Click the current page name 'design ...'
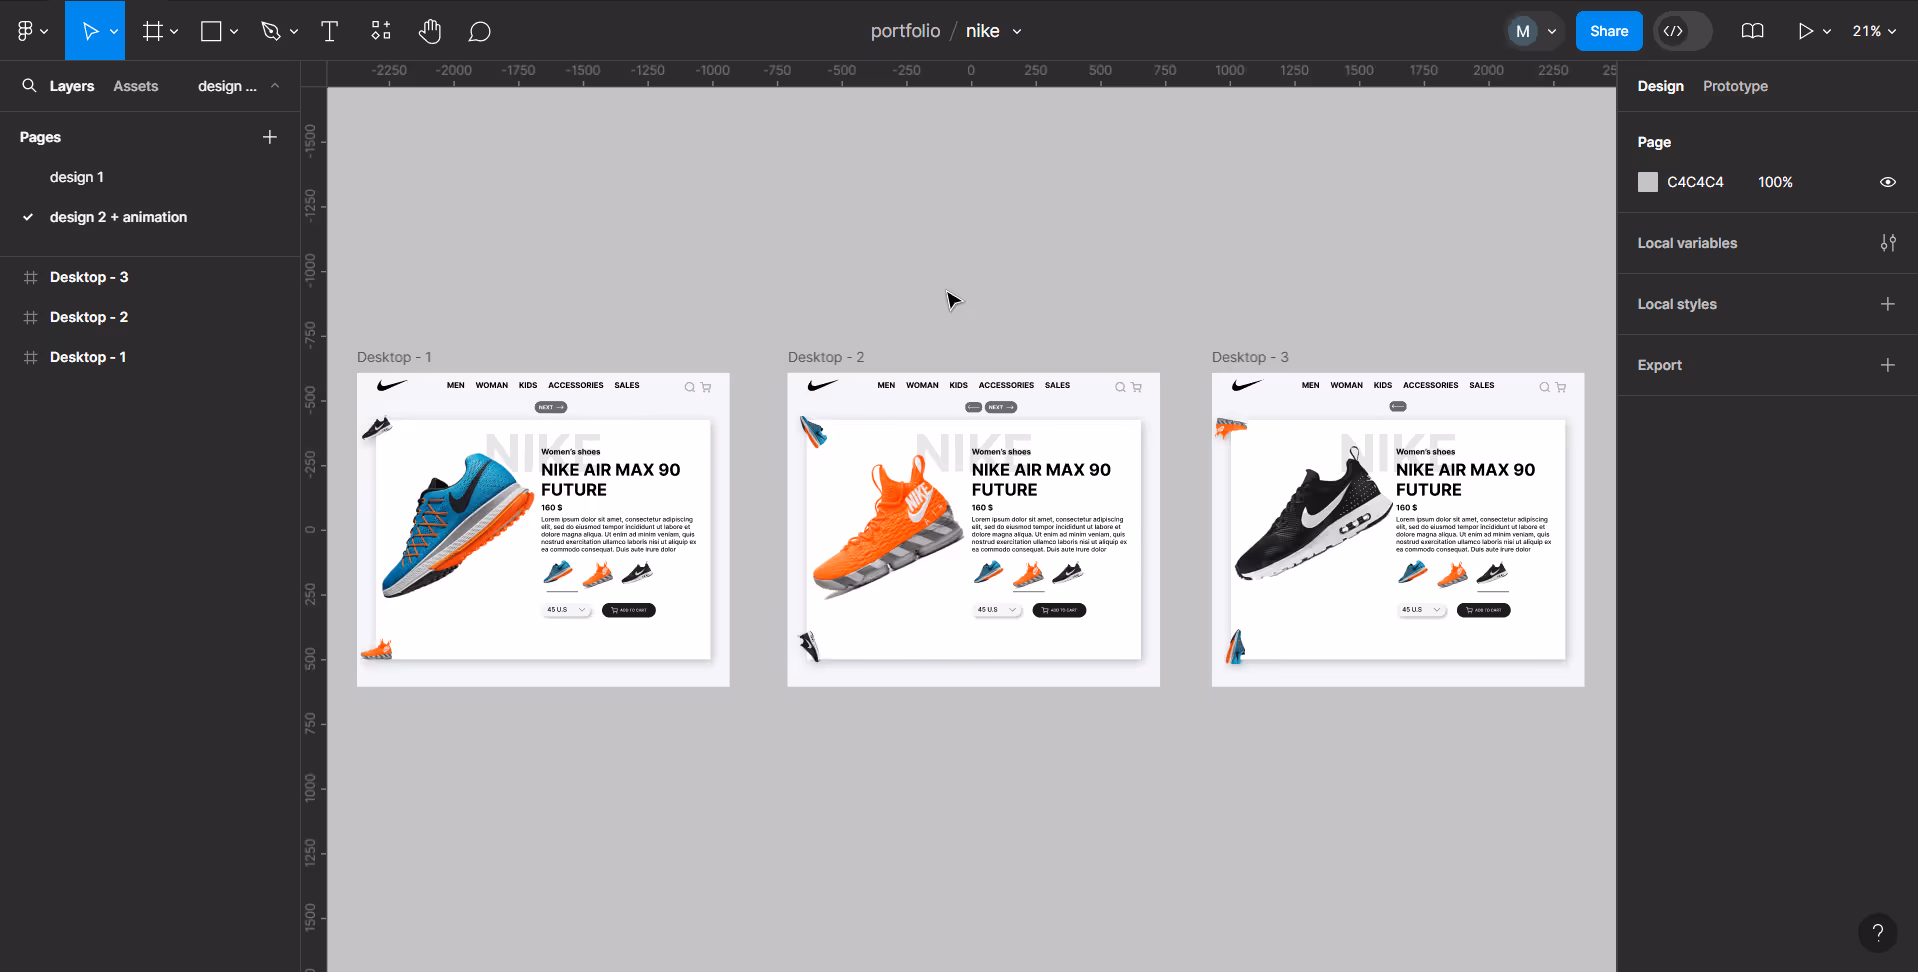The image size is (1918, 972). coord(227,86)
